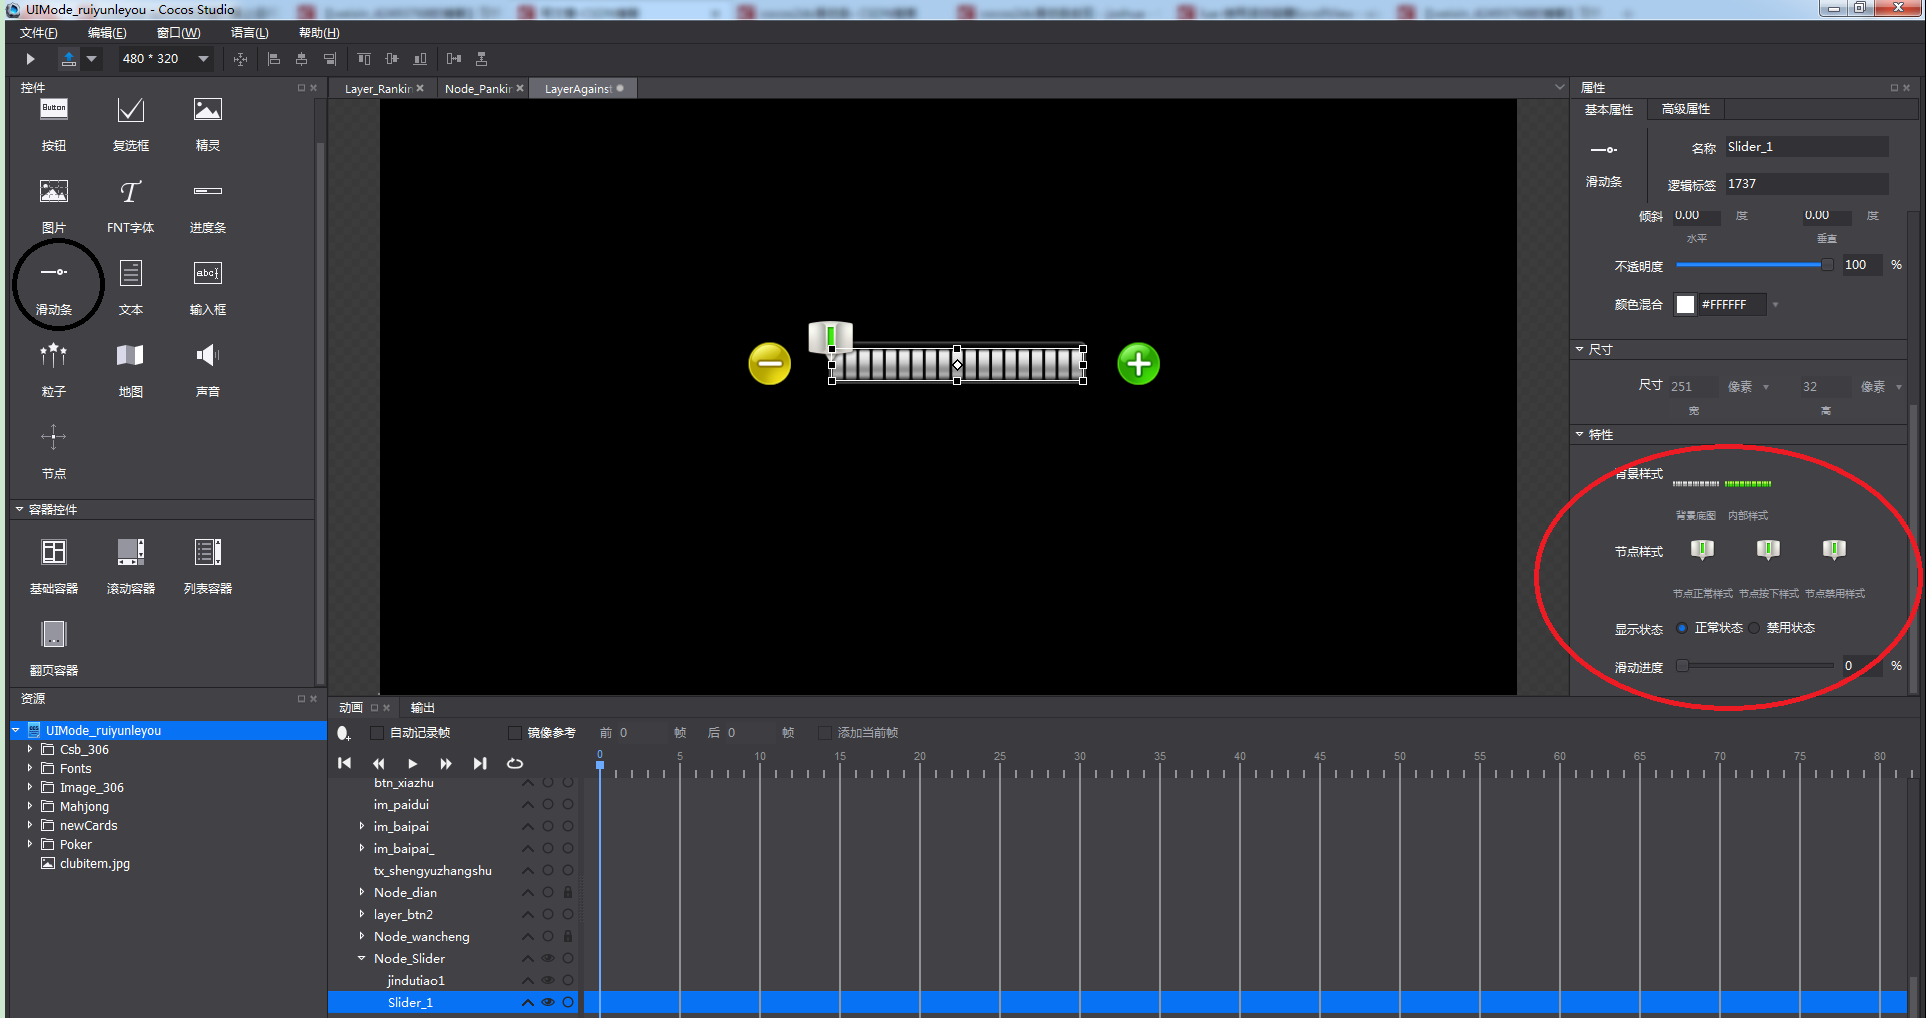Select the 禁用状态 radio button
Screen dimensions: 1926x1018
coord(1755,628)
